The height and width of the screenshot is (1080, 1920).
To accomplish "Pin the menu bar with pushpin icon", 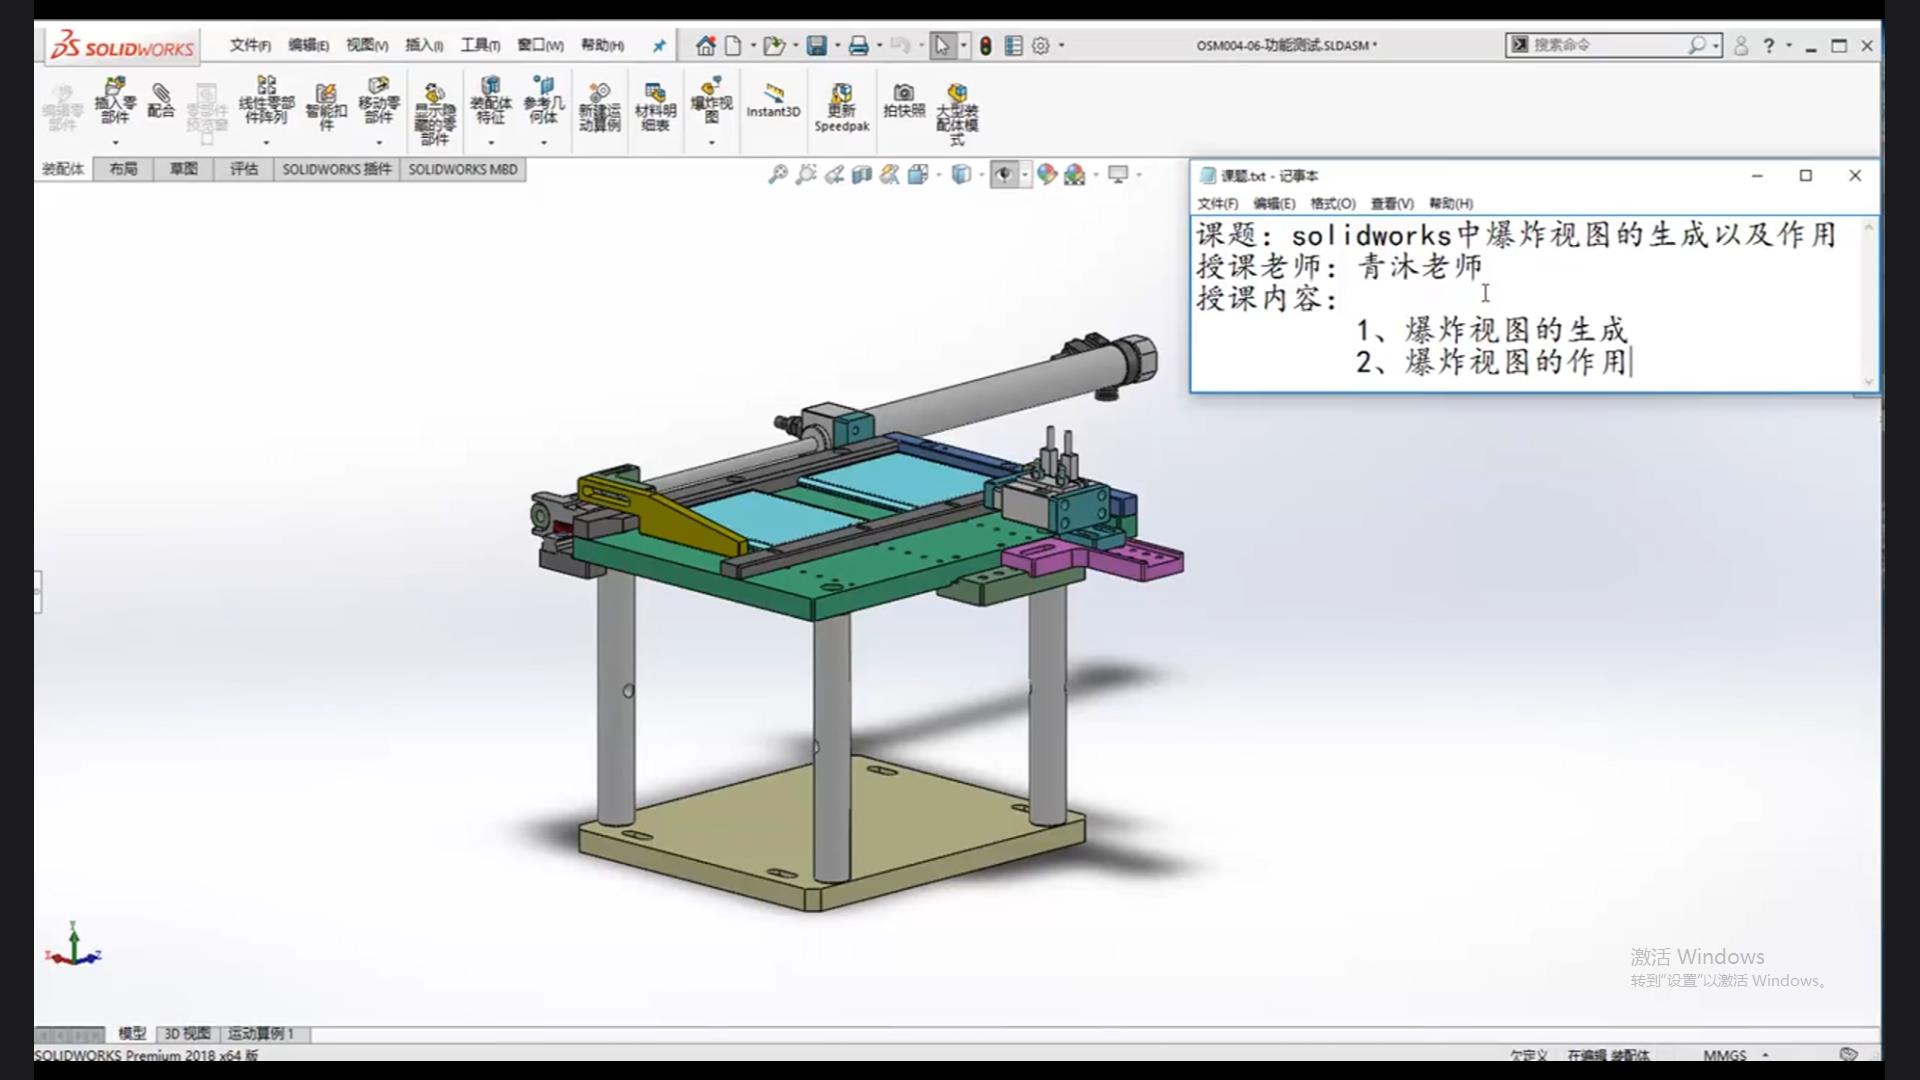I will [x=658, y=46].
